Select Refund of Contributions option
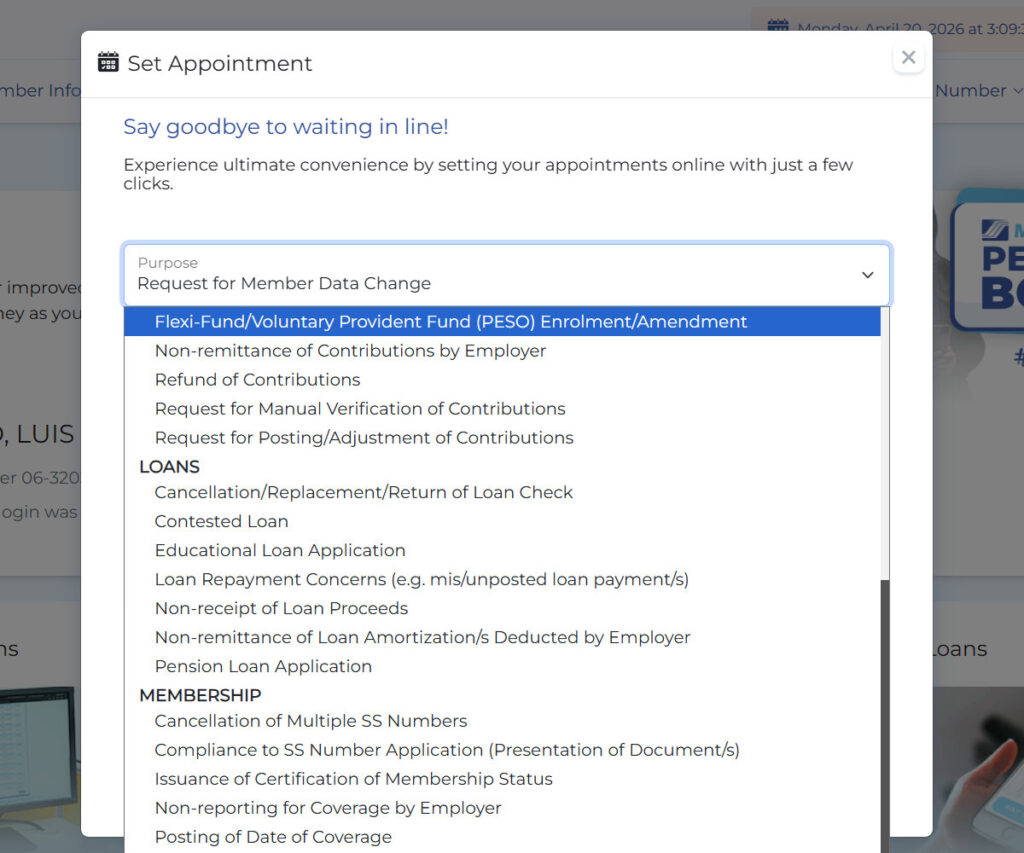This screenshot has width=1024, height=853. point(502,379)
